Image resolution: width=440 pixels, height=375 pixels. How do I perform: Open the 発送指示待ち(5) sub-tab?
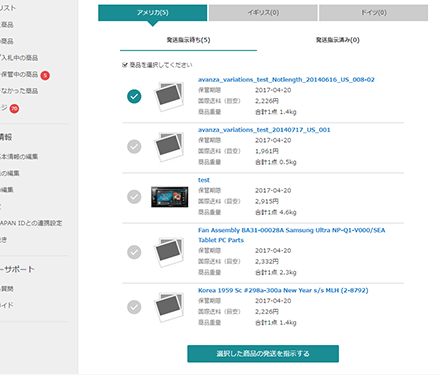[x=188, y=40]
